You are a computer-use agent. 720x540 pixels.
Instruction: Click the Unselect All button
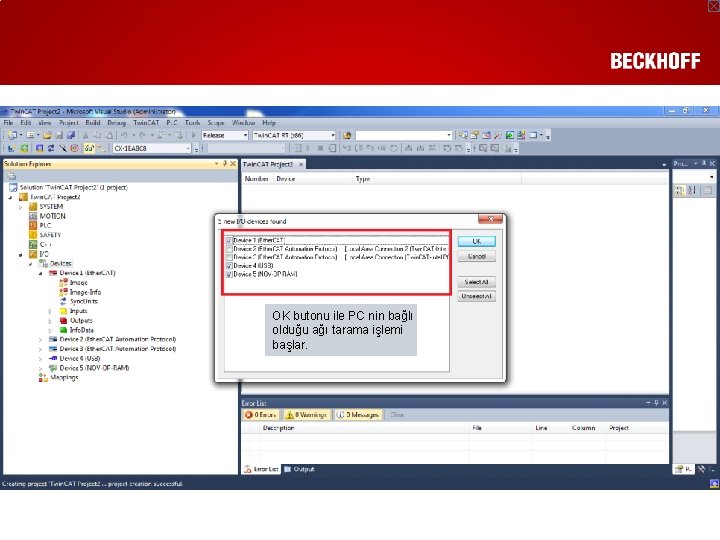(x=476, y=296)
